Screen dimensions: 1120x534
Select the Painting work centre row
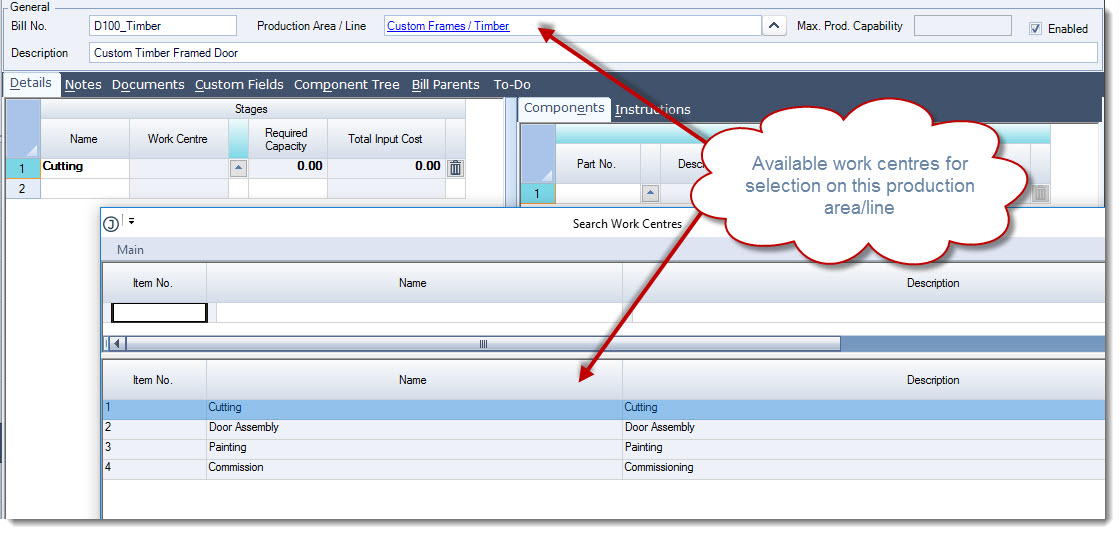click(604, 448)
